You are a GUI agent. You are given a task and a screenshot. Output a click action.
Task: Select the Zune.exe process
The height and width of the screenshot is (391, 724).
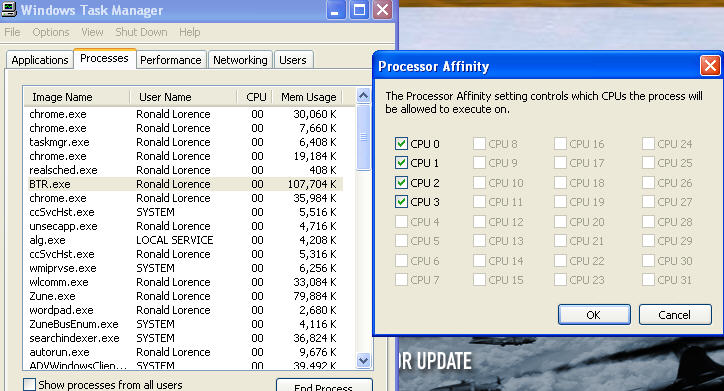52,296
